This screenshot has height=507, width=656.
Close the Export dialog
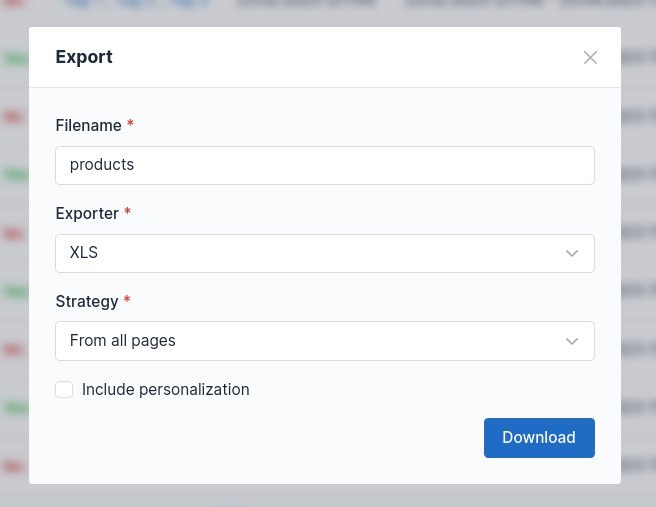[590, 58]
